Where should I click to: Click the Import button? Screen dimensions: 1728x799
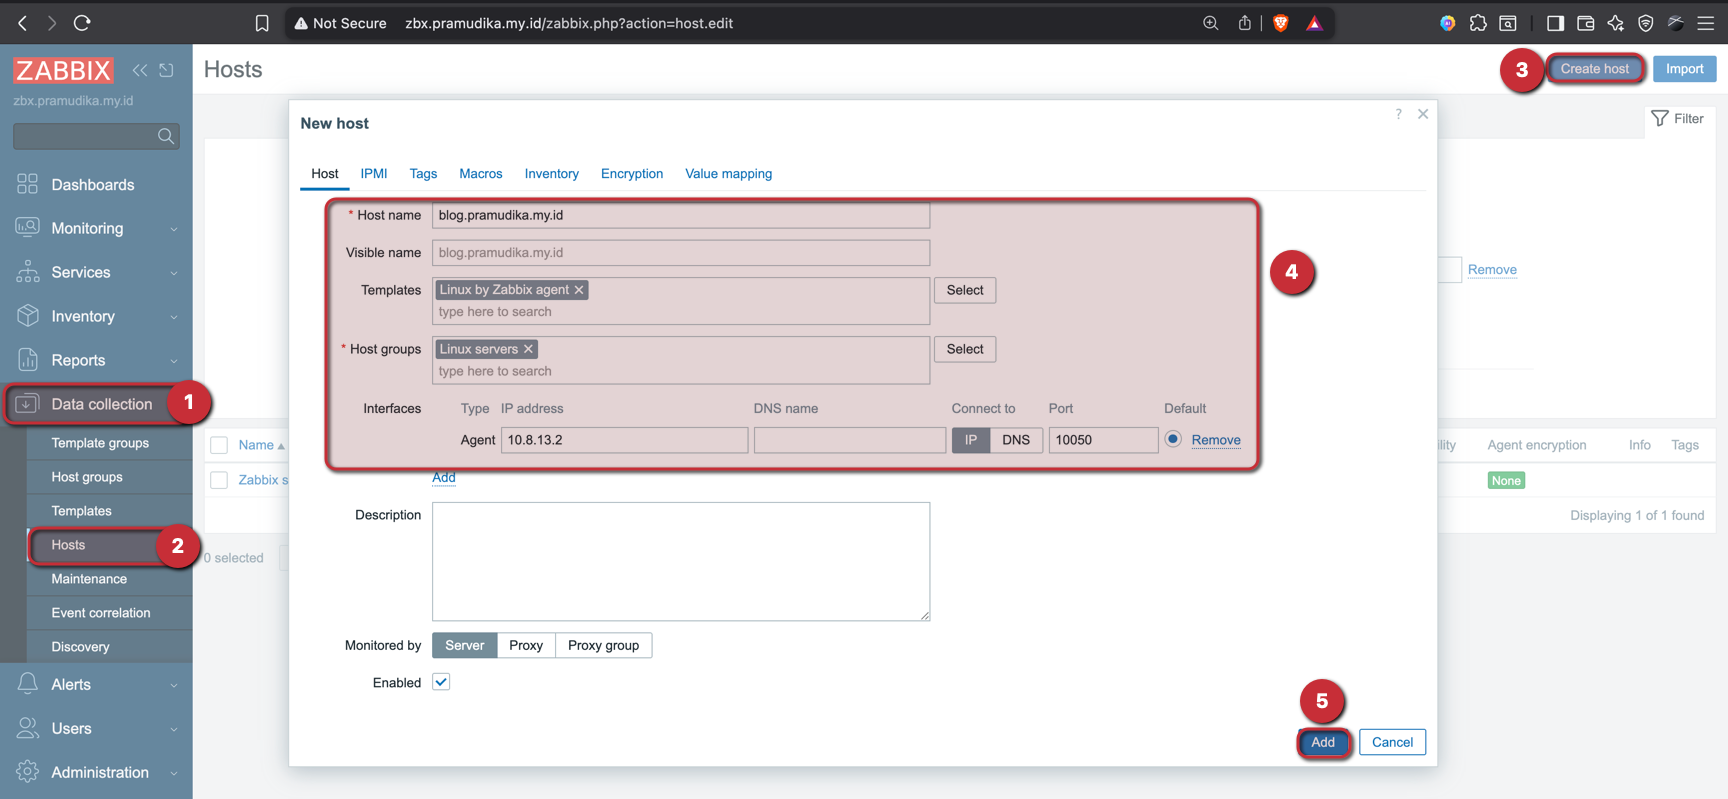pyautogui.click(x=1685, y=69)
